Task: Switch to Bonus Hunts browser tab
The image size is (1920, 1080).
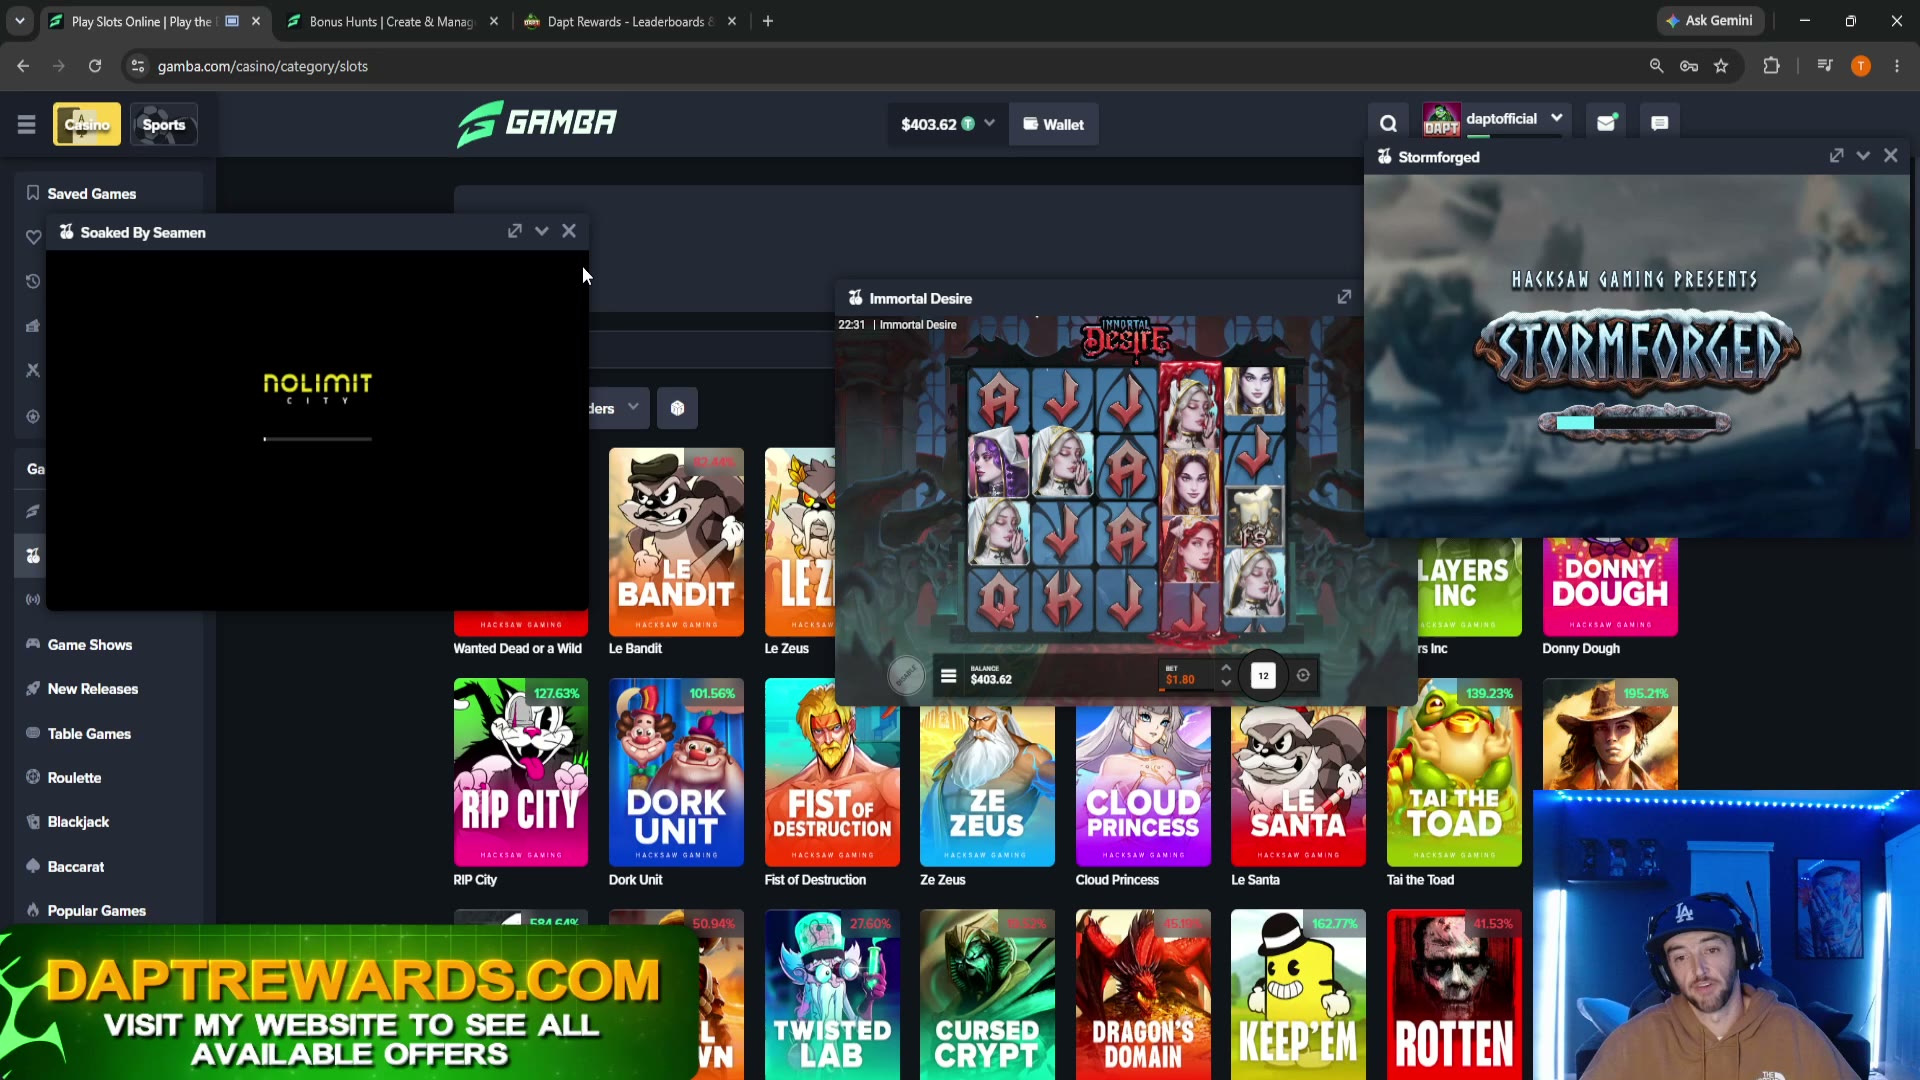Action: tap(392, 21)
